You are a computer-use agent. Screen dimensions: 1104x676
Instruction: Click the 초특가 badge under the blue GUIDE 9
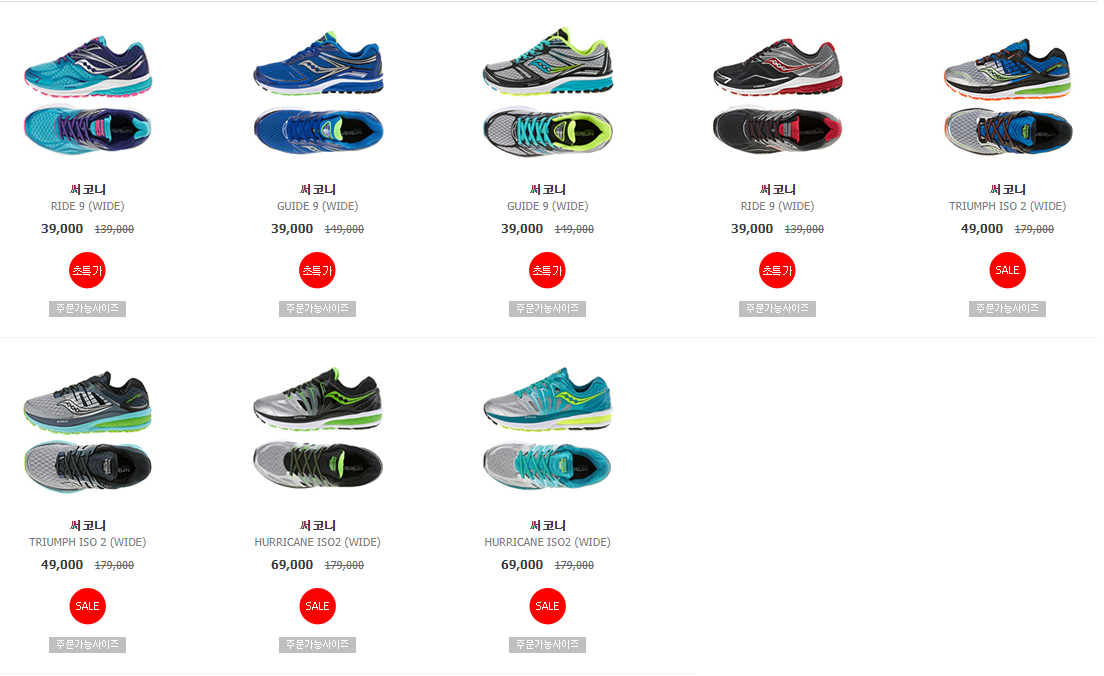click(317, 270)
